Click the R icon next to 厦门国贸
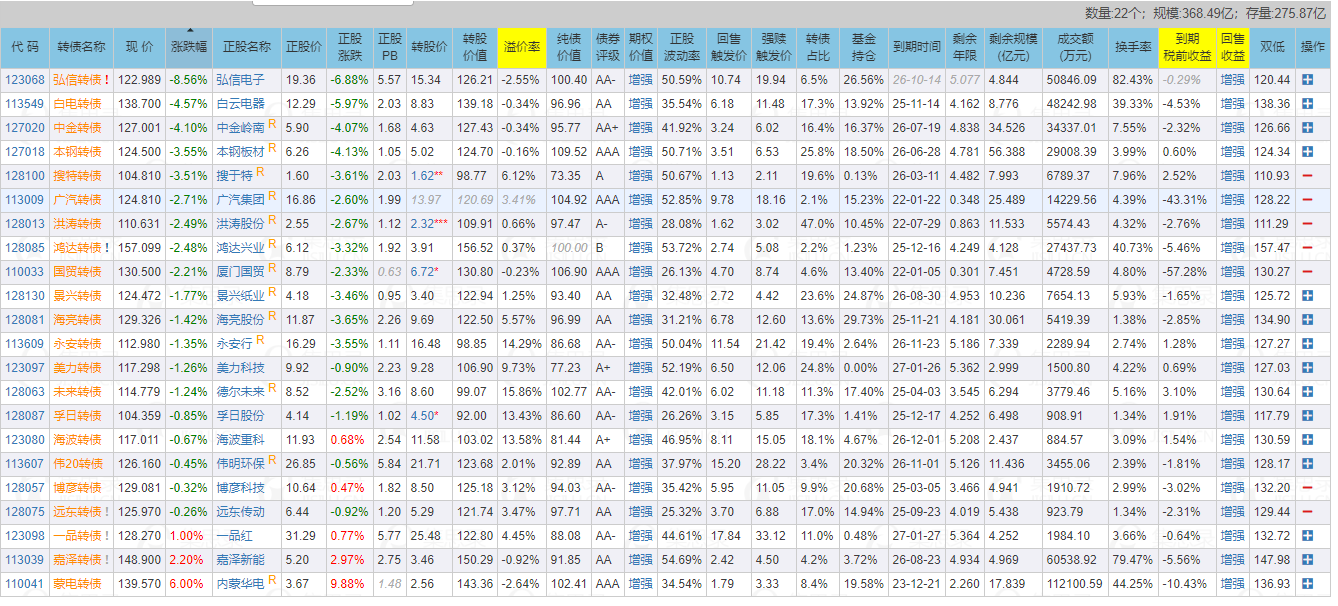 (272, 270)
